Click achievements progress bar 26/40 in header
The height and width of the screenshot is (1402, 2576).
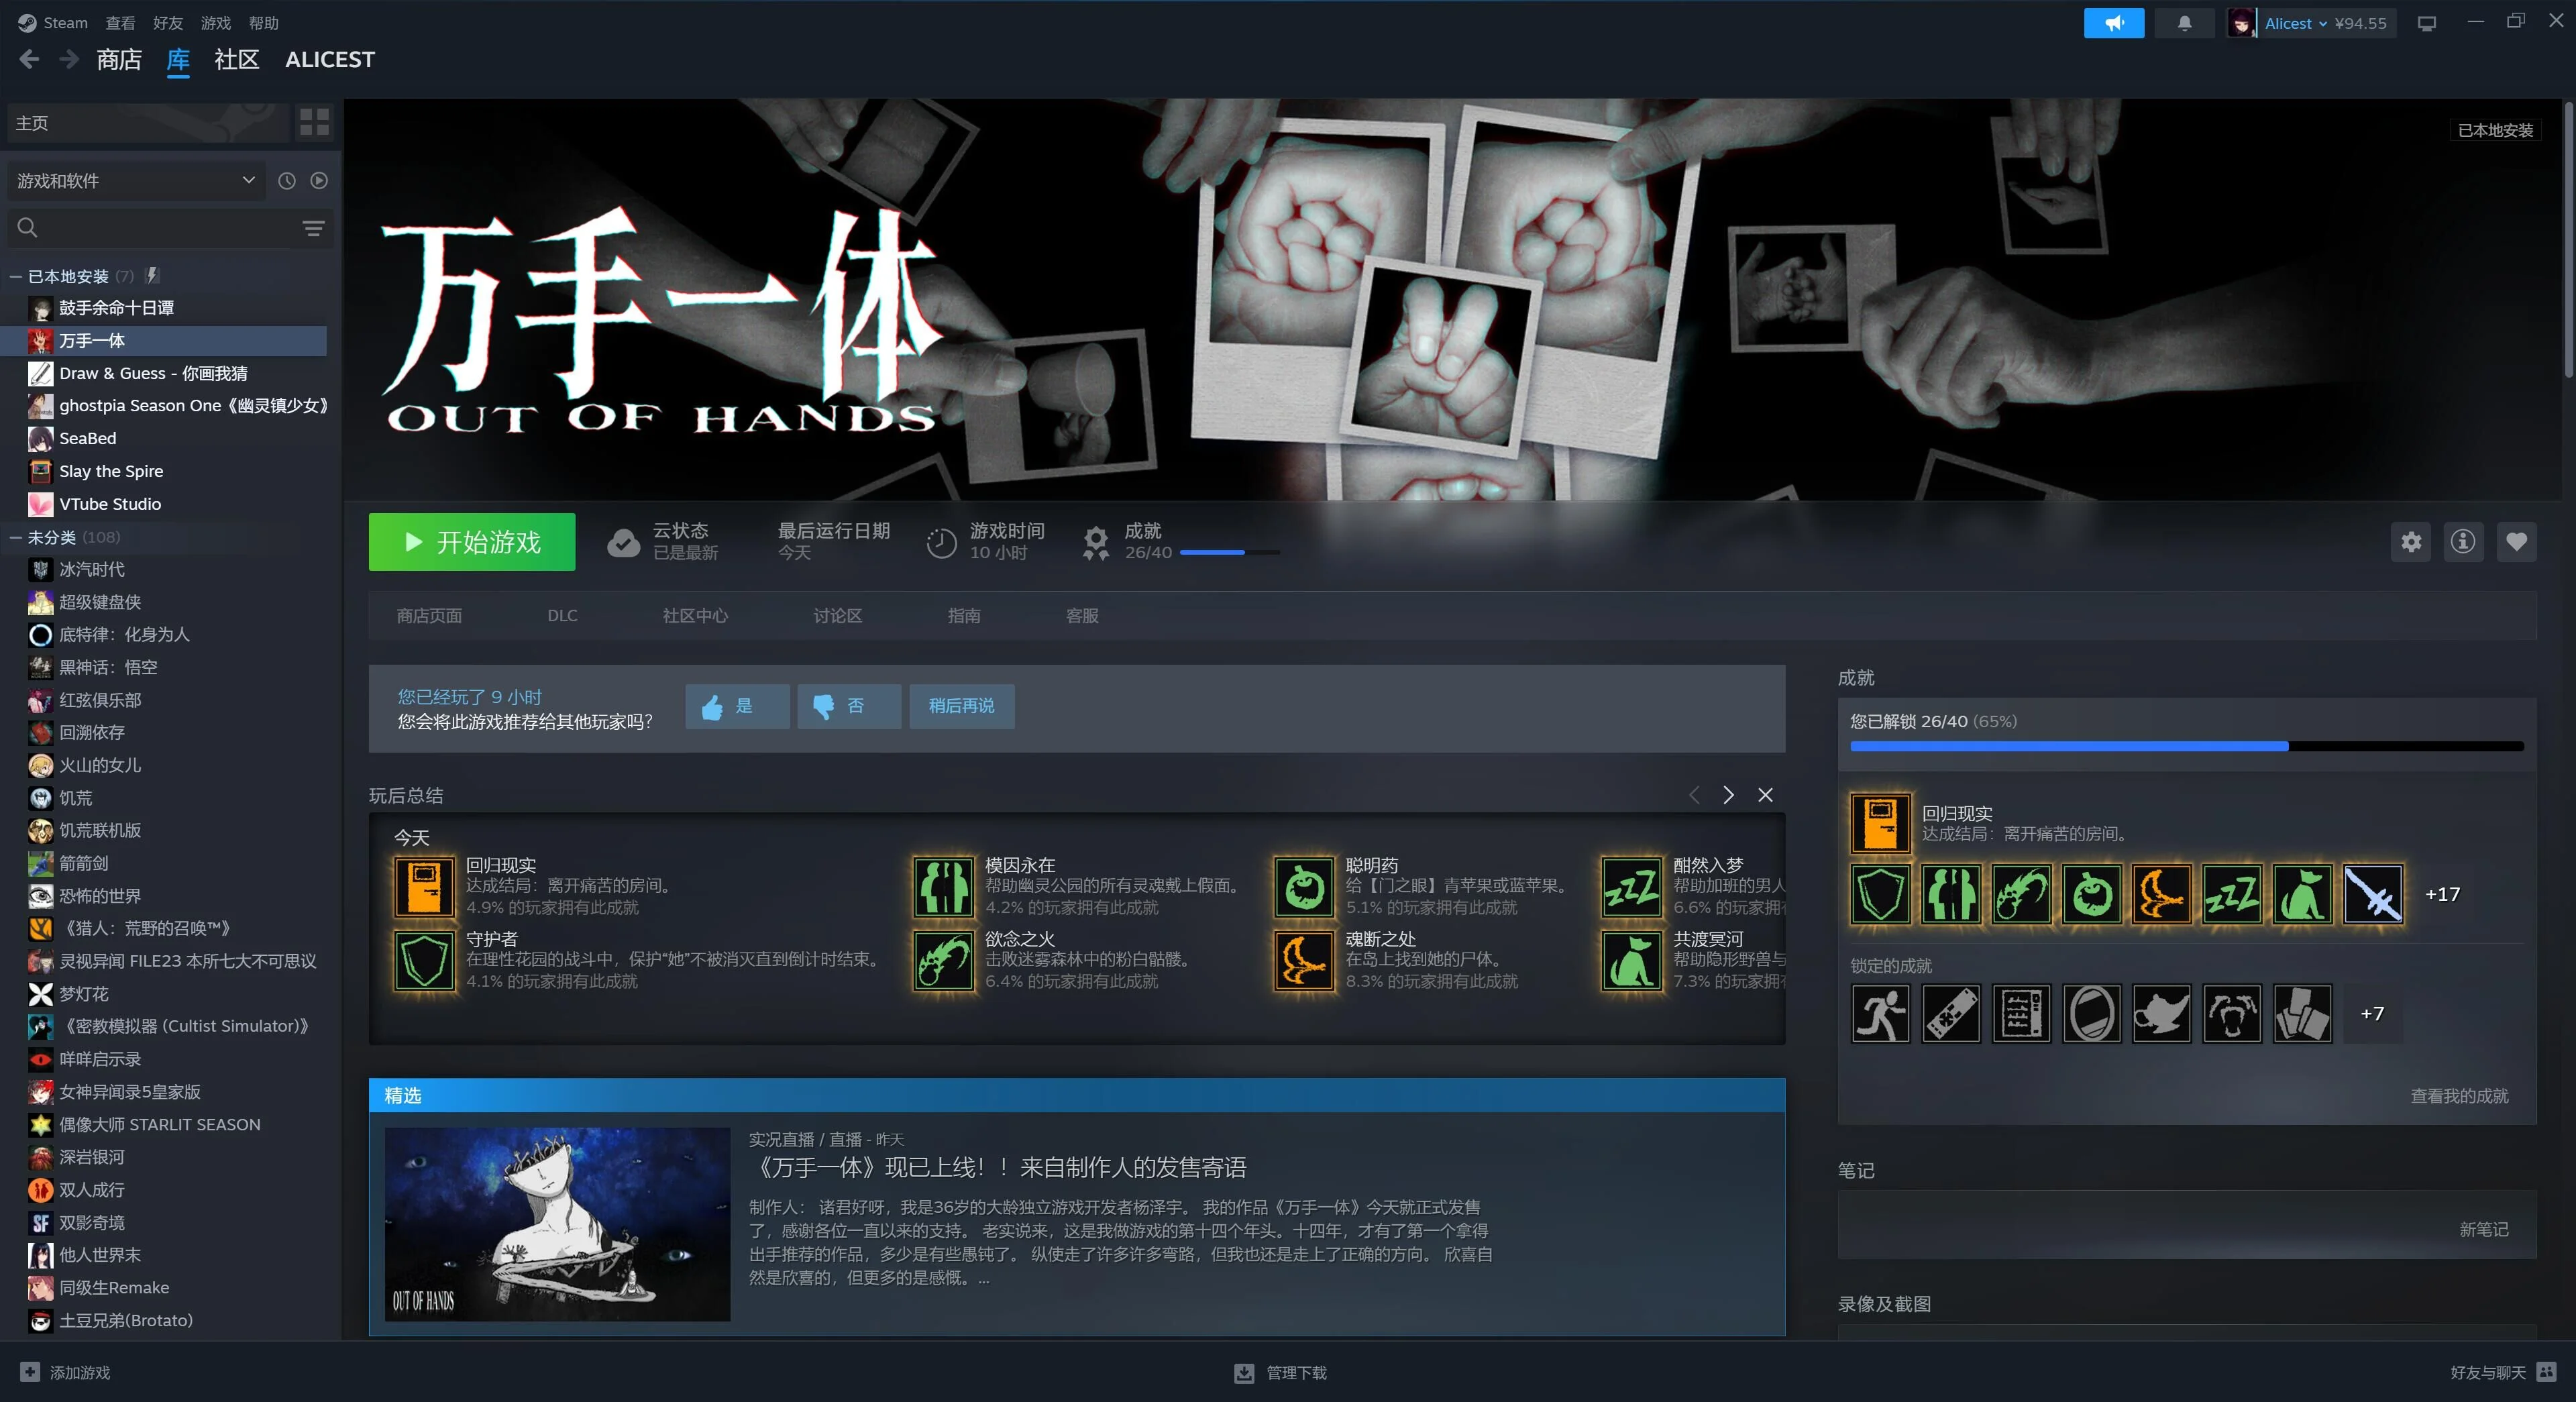point(1229,552)
